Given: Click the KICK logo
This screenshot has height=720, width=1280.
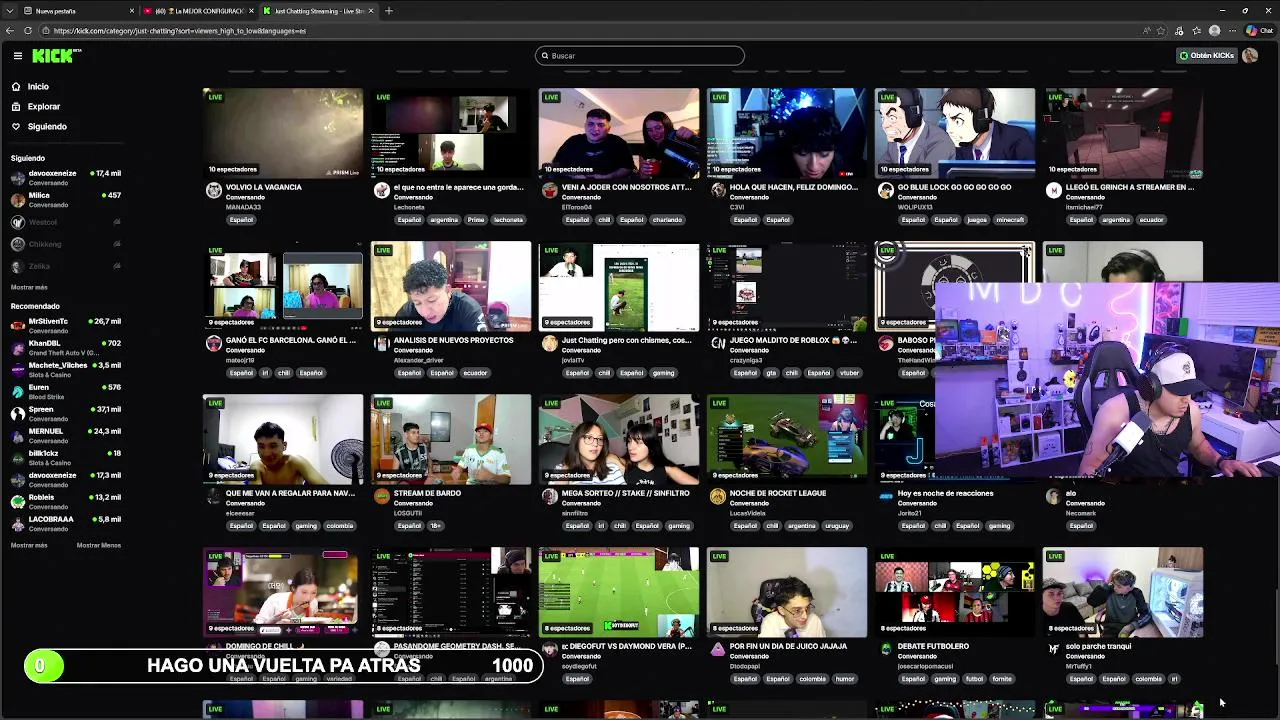Looking at the screenshot, I should (55, 56).
